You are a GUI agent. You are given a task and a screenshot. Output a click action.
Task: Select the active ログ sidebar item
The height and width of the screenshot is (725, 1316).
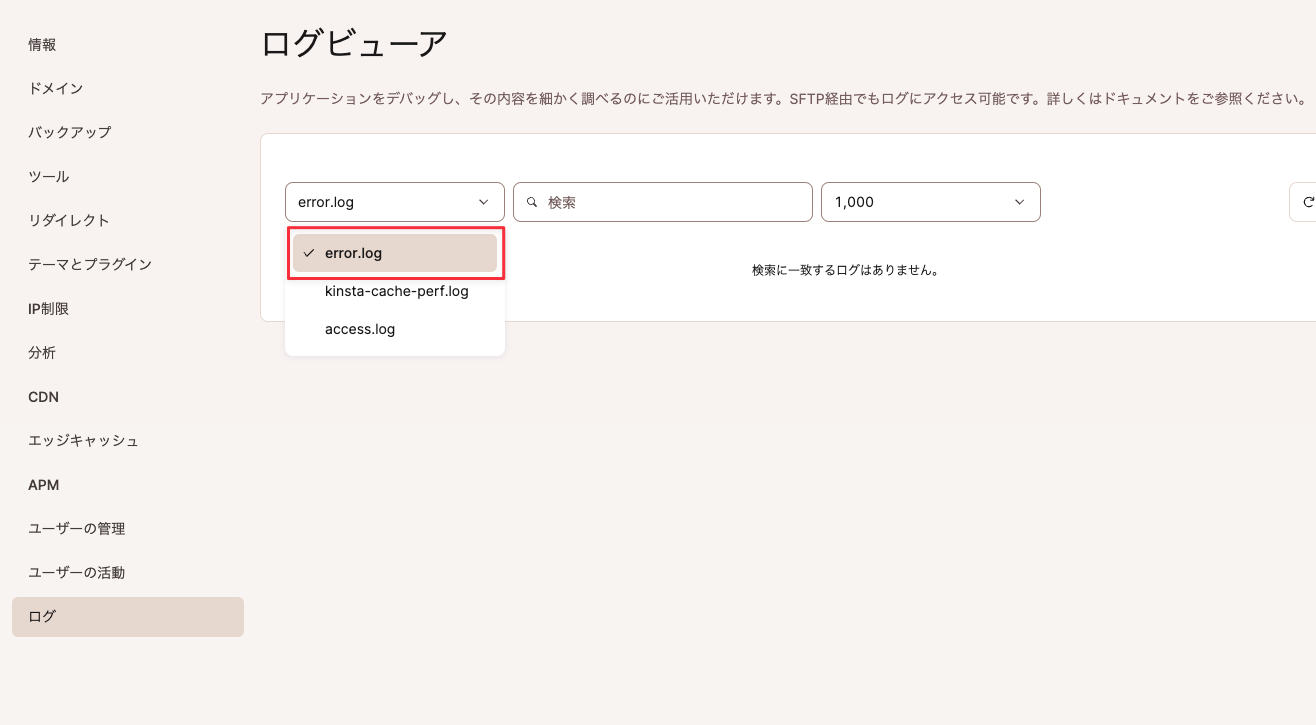(x=128, y=617)
